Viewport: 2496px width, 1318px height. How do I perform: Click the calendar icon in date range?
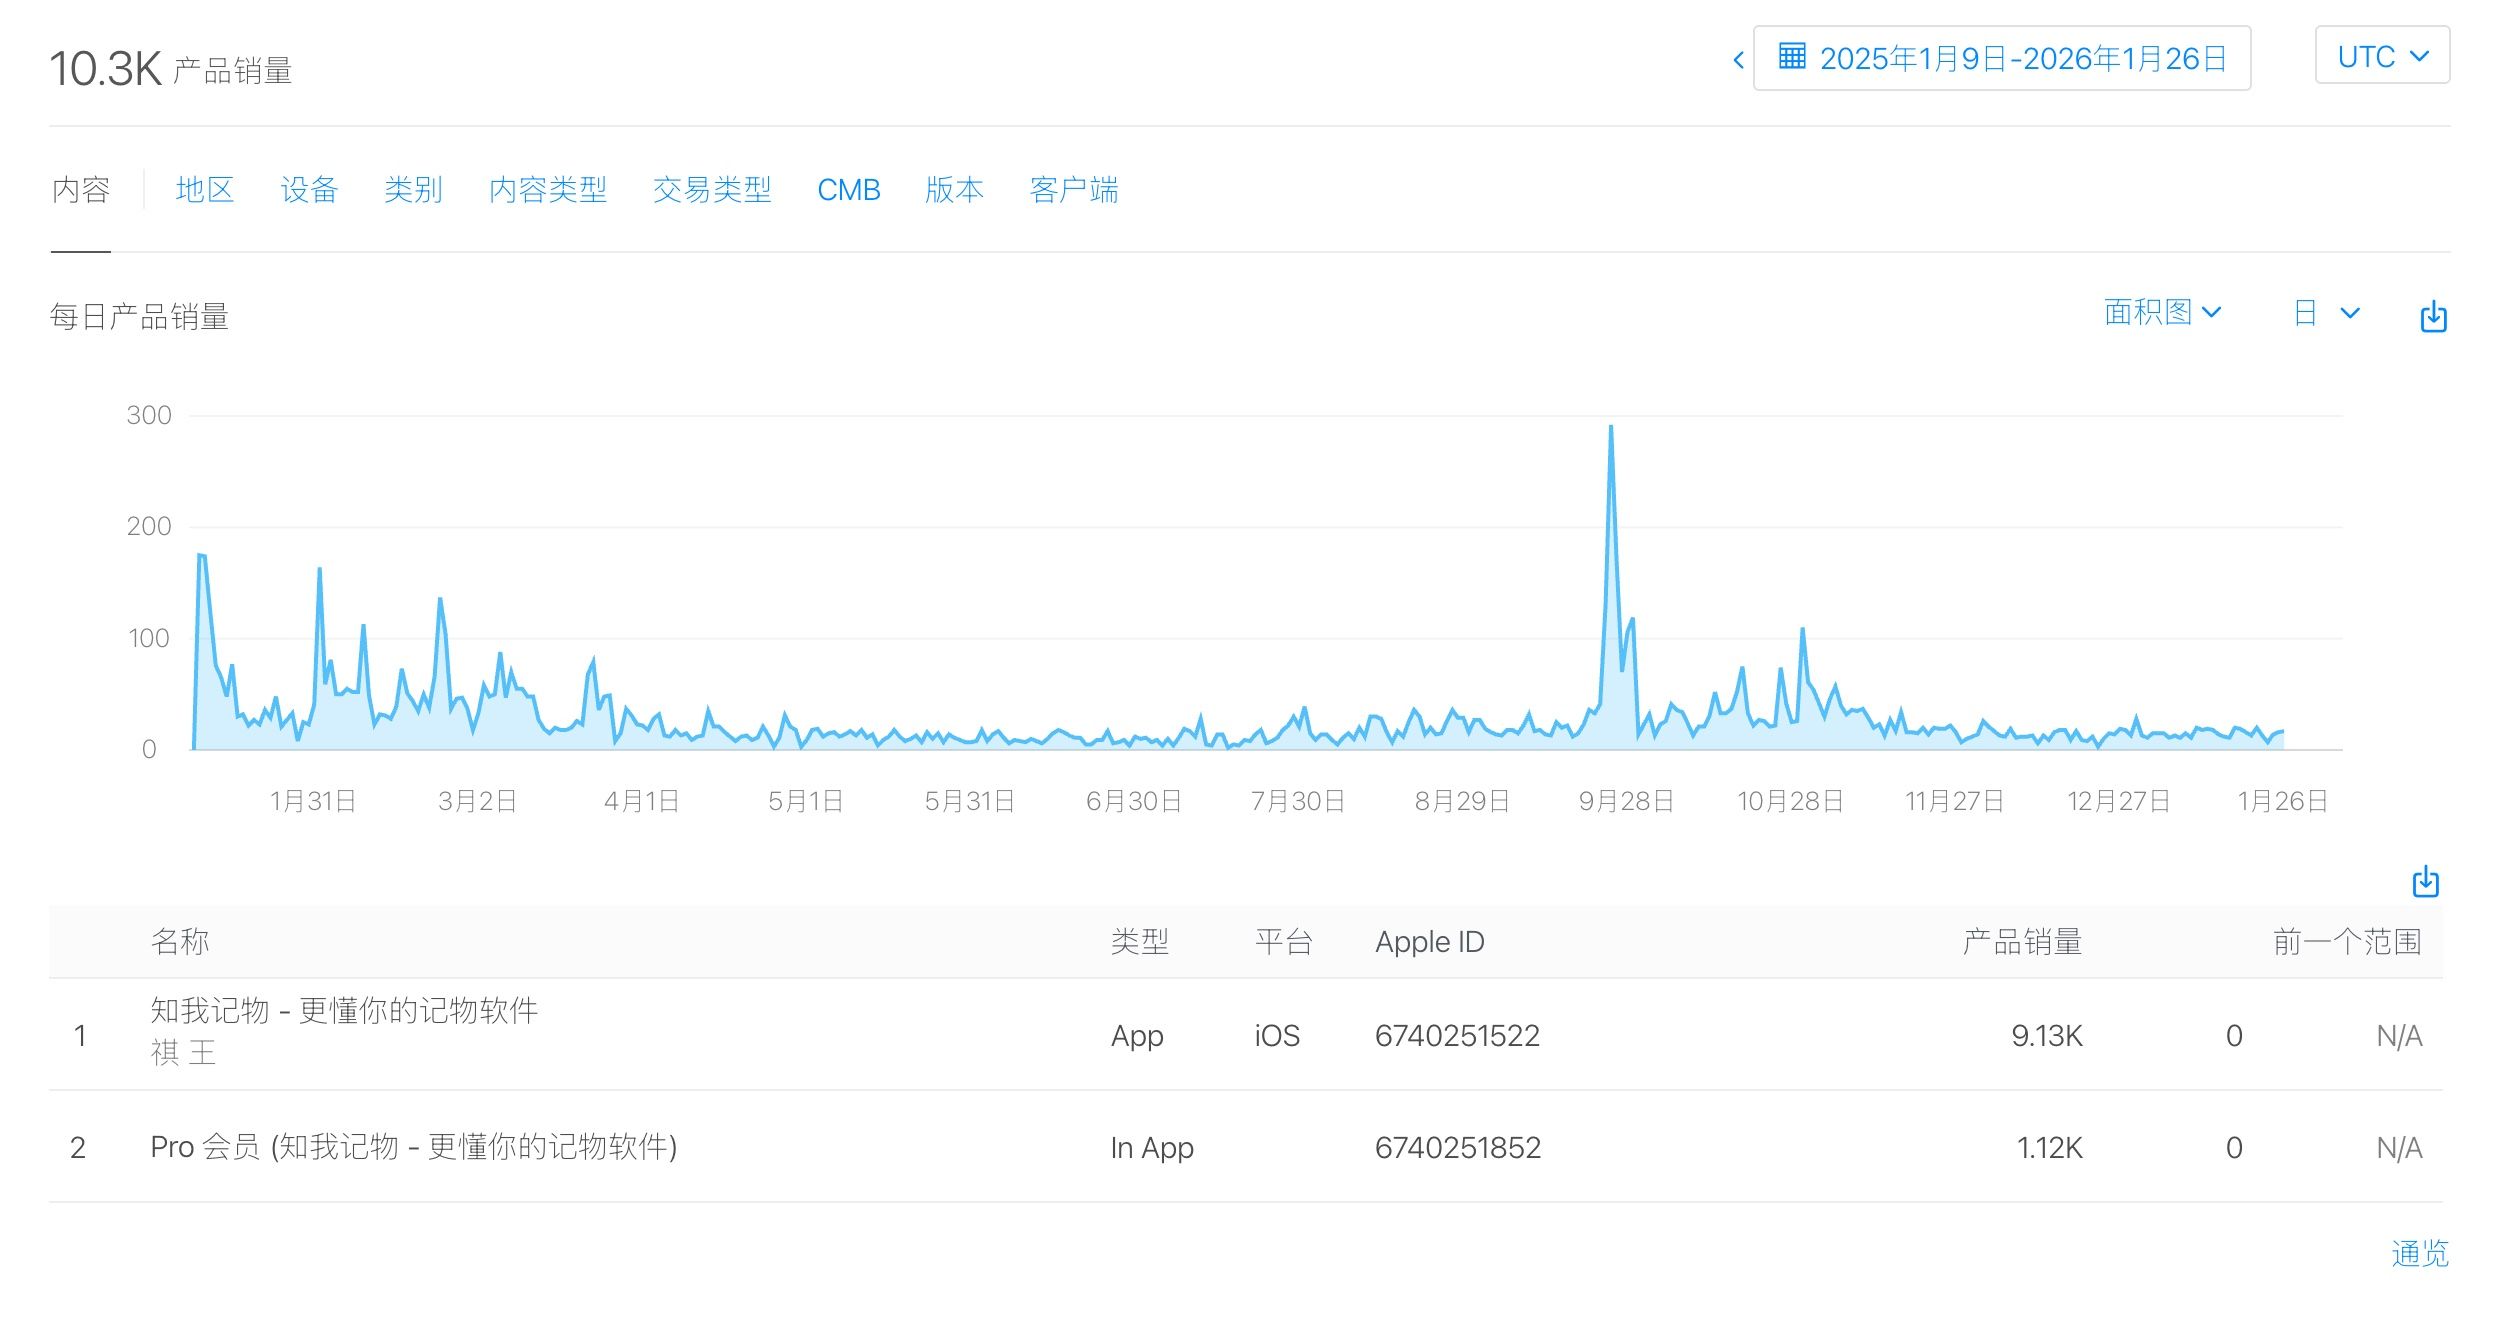[1791, 57]
